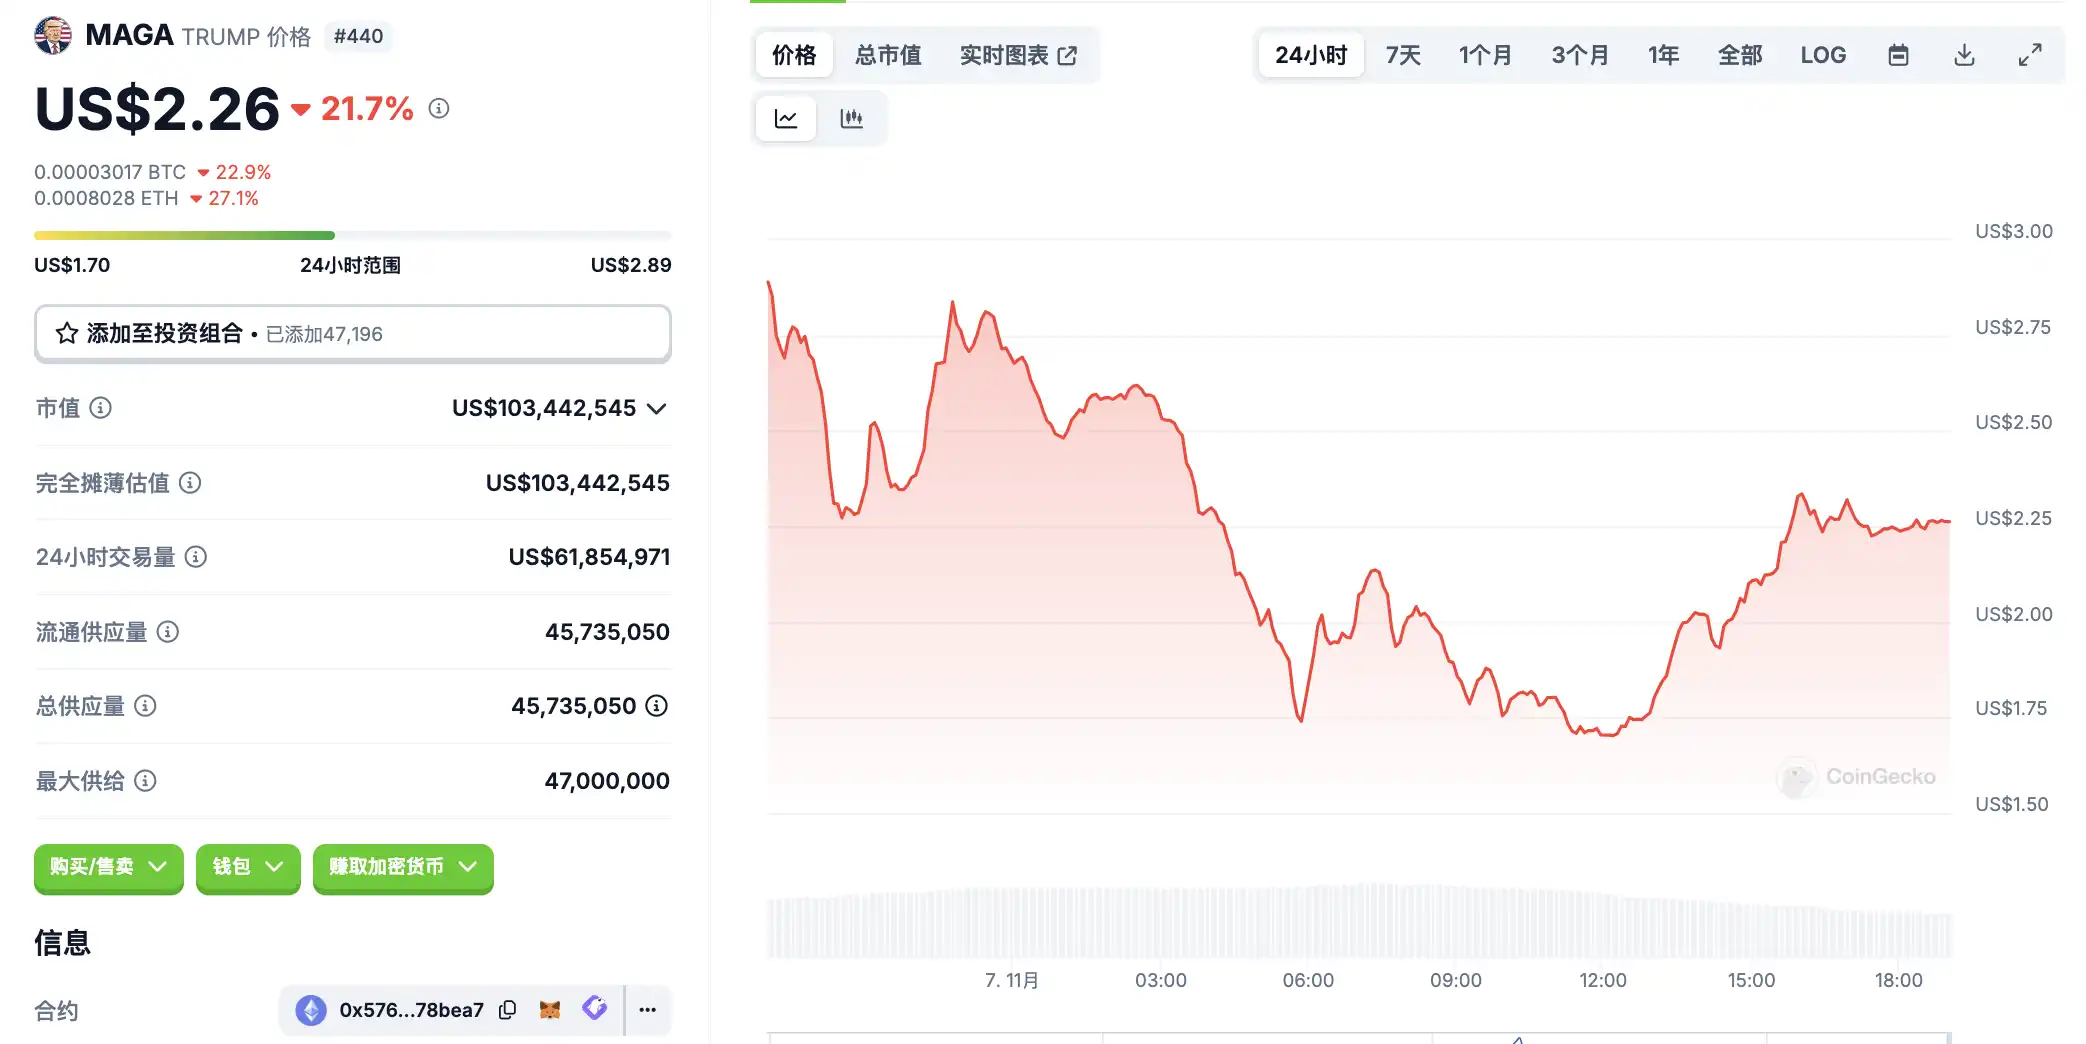Switch to the candlestick chart icon
The width and height of the screenshot is (2086, 1044).
tap(852, 119)
